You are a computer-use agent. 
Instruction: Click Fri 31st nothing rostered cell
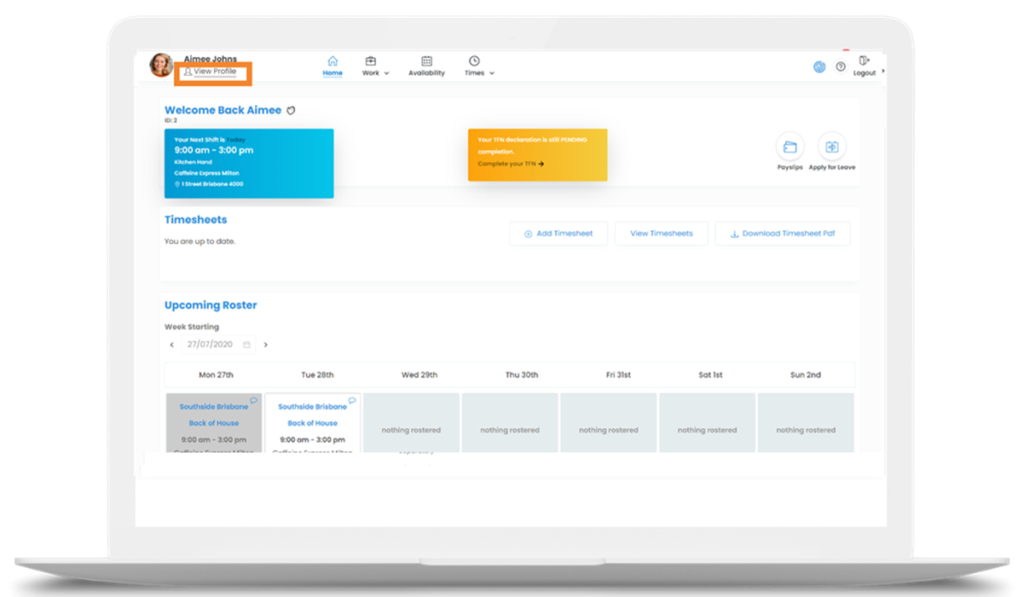609,423
